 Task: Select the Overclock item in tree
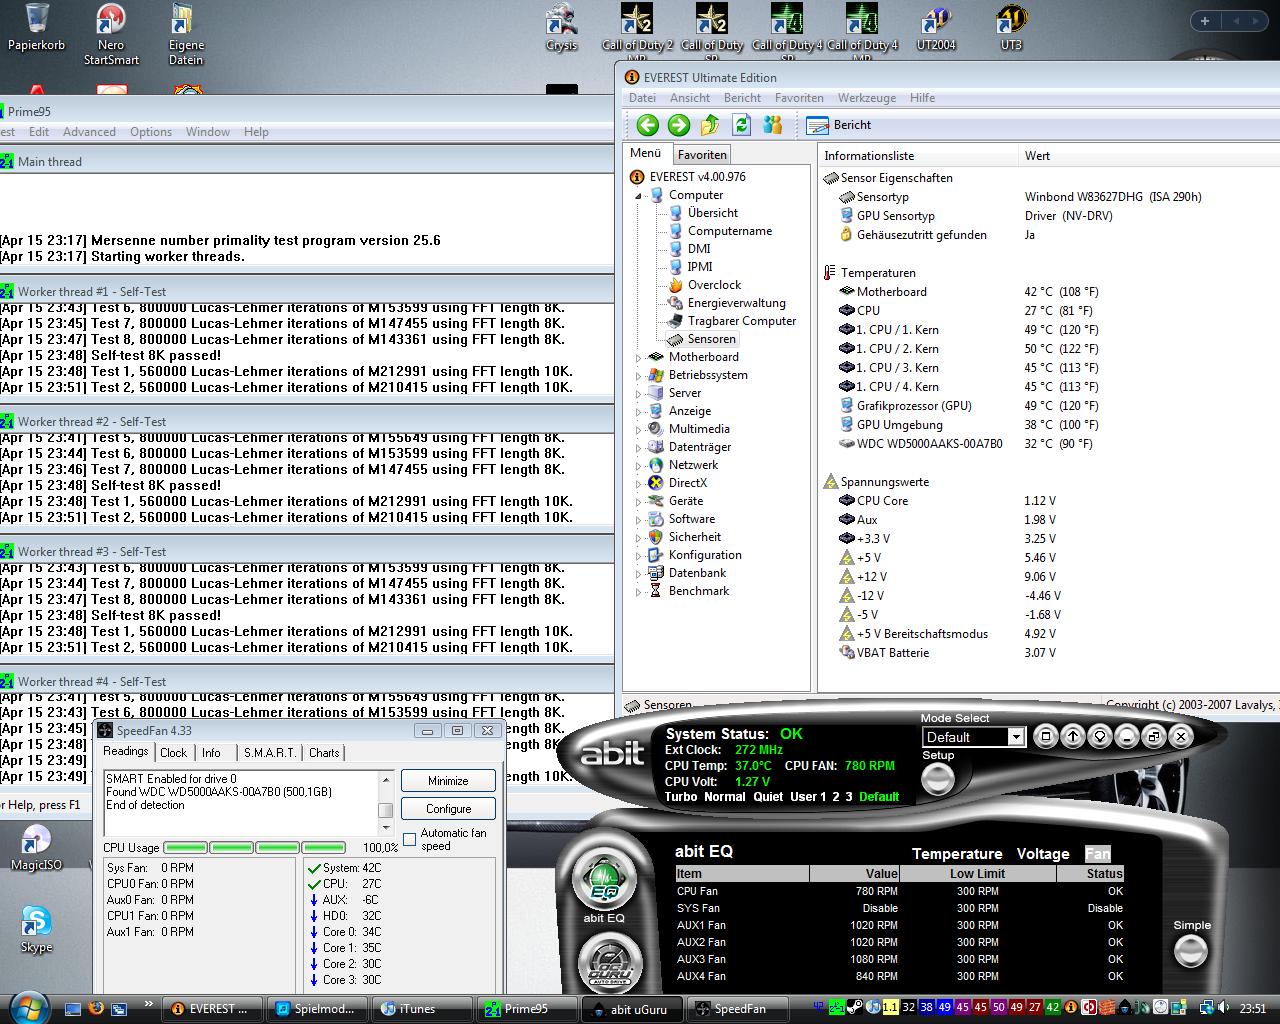pyautogui.click(x=714, y=285)
